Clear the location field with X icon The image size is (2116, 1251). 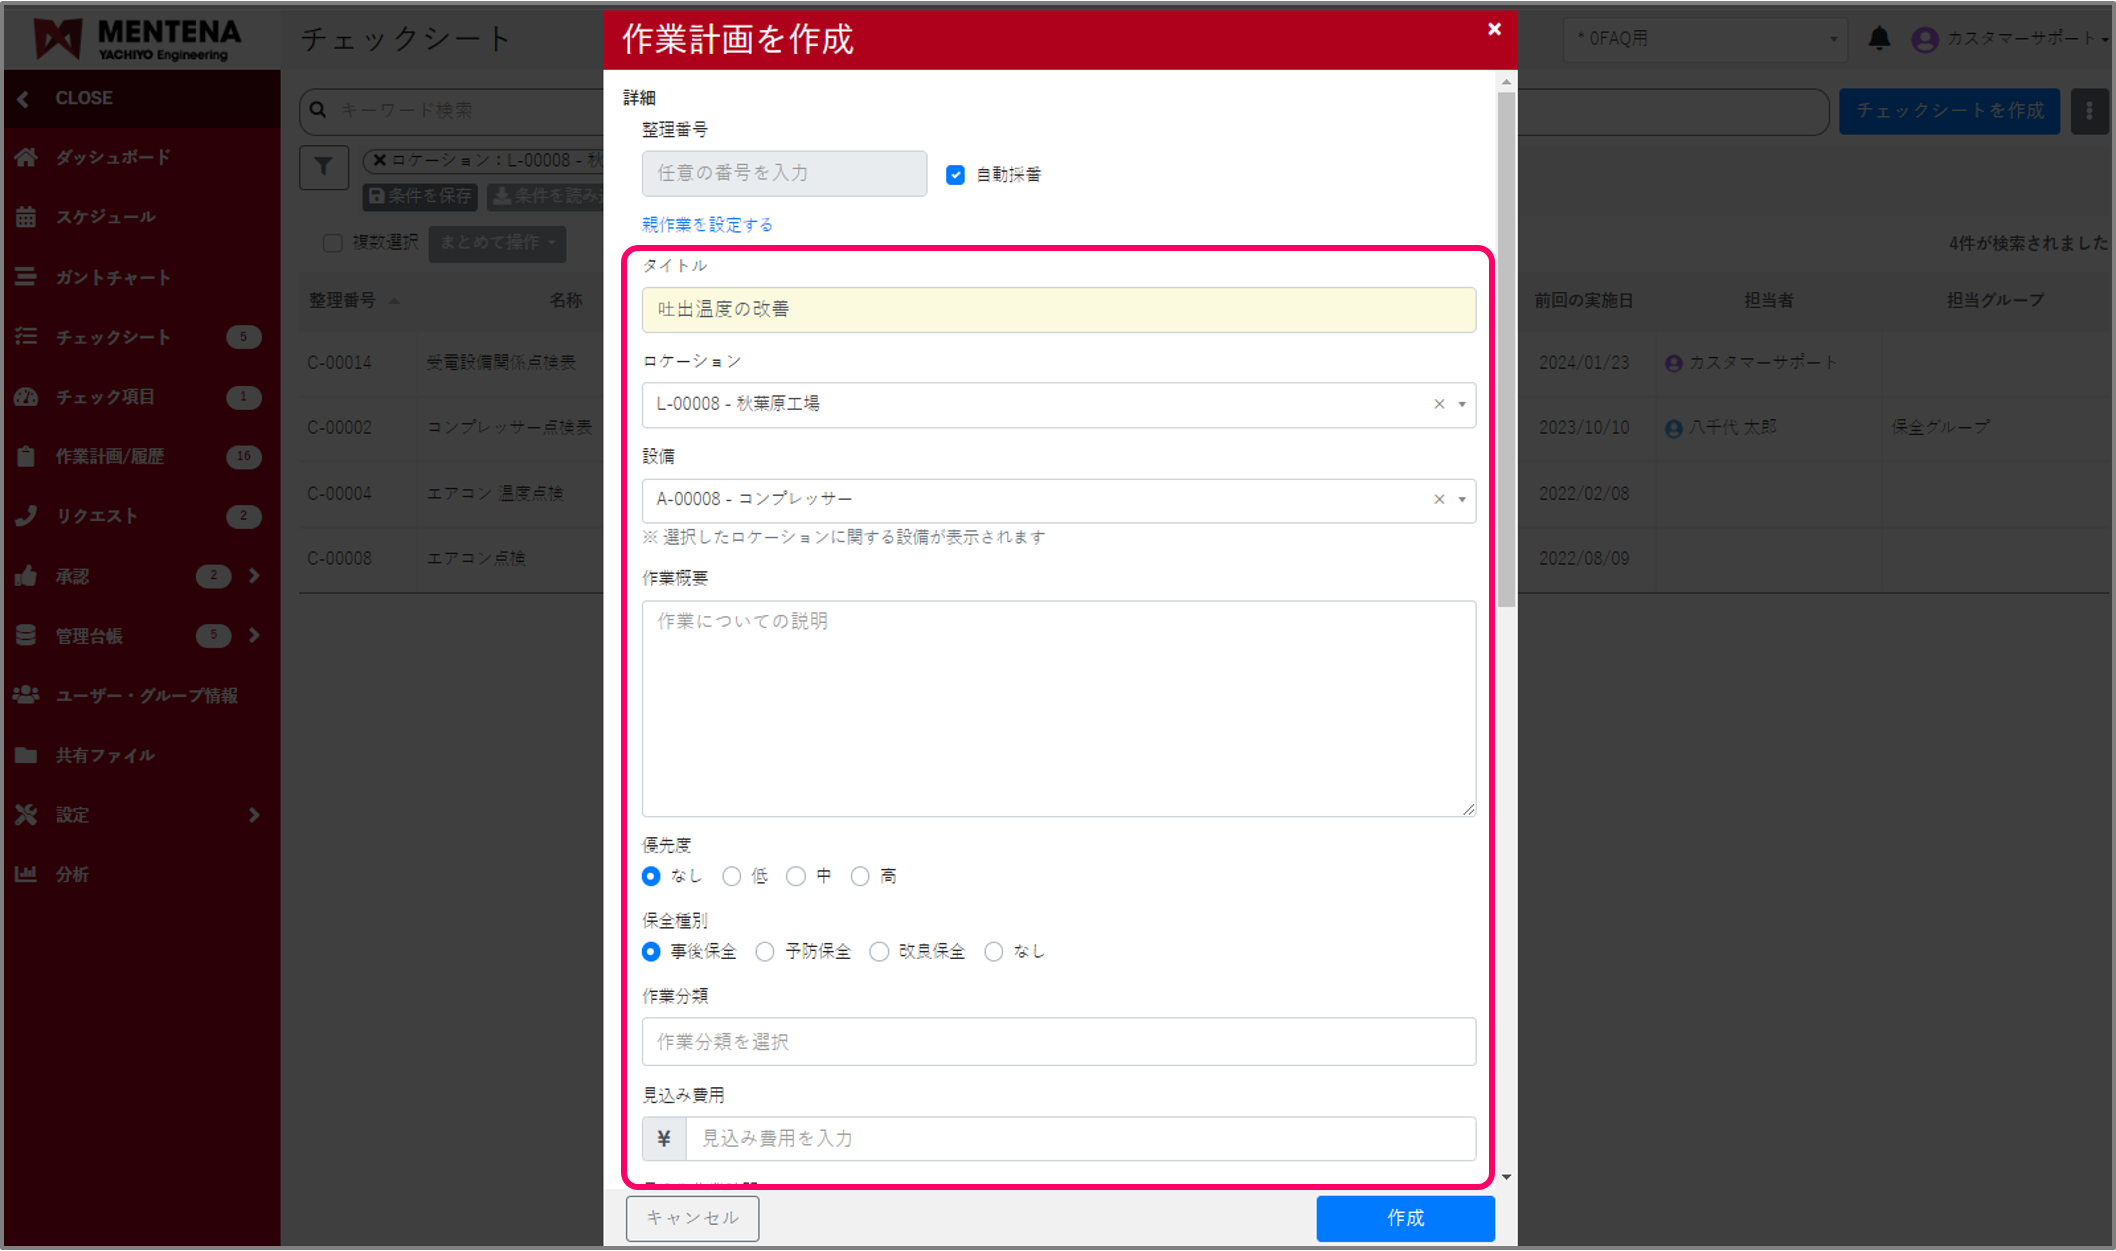pos(1439,404)
